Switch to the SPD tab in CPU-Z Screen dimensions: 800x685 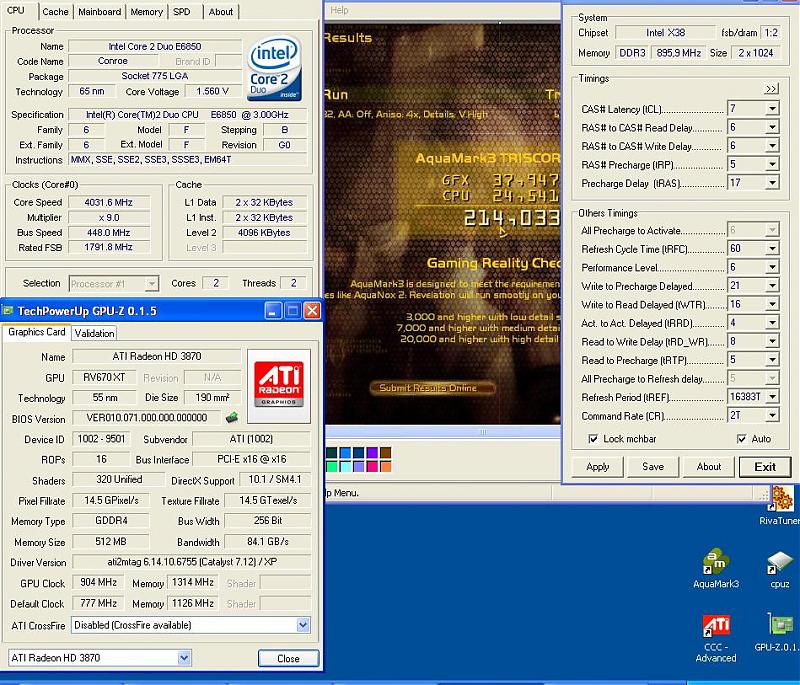pyautogui.click(x=182, y=12)
